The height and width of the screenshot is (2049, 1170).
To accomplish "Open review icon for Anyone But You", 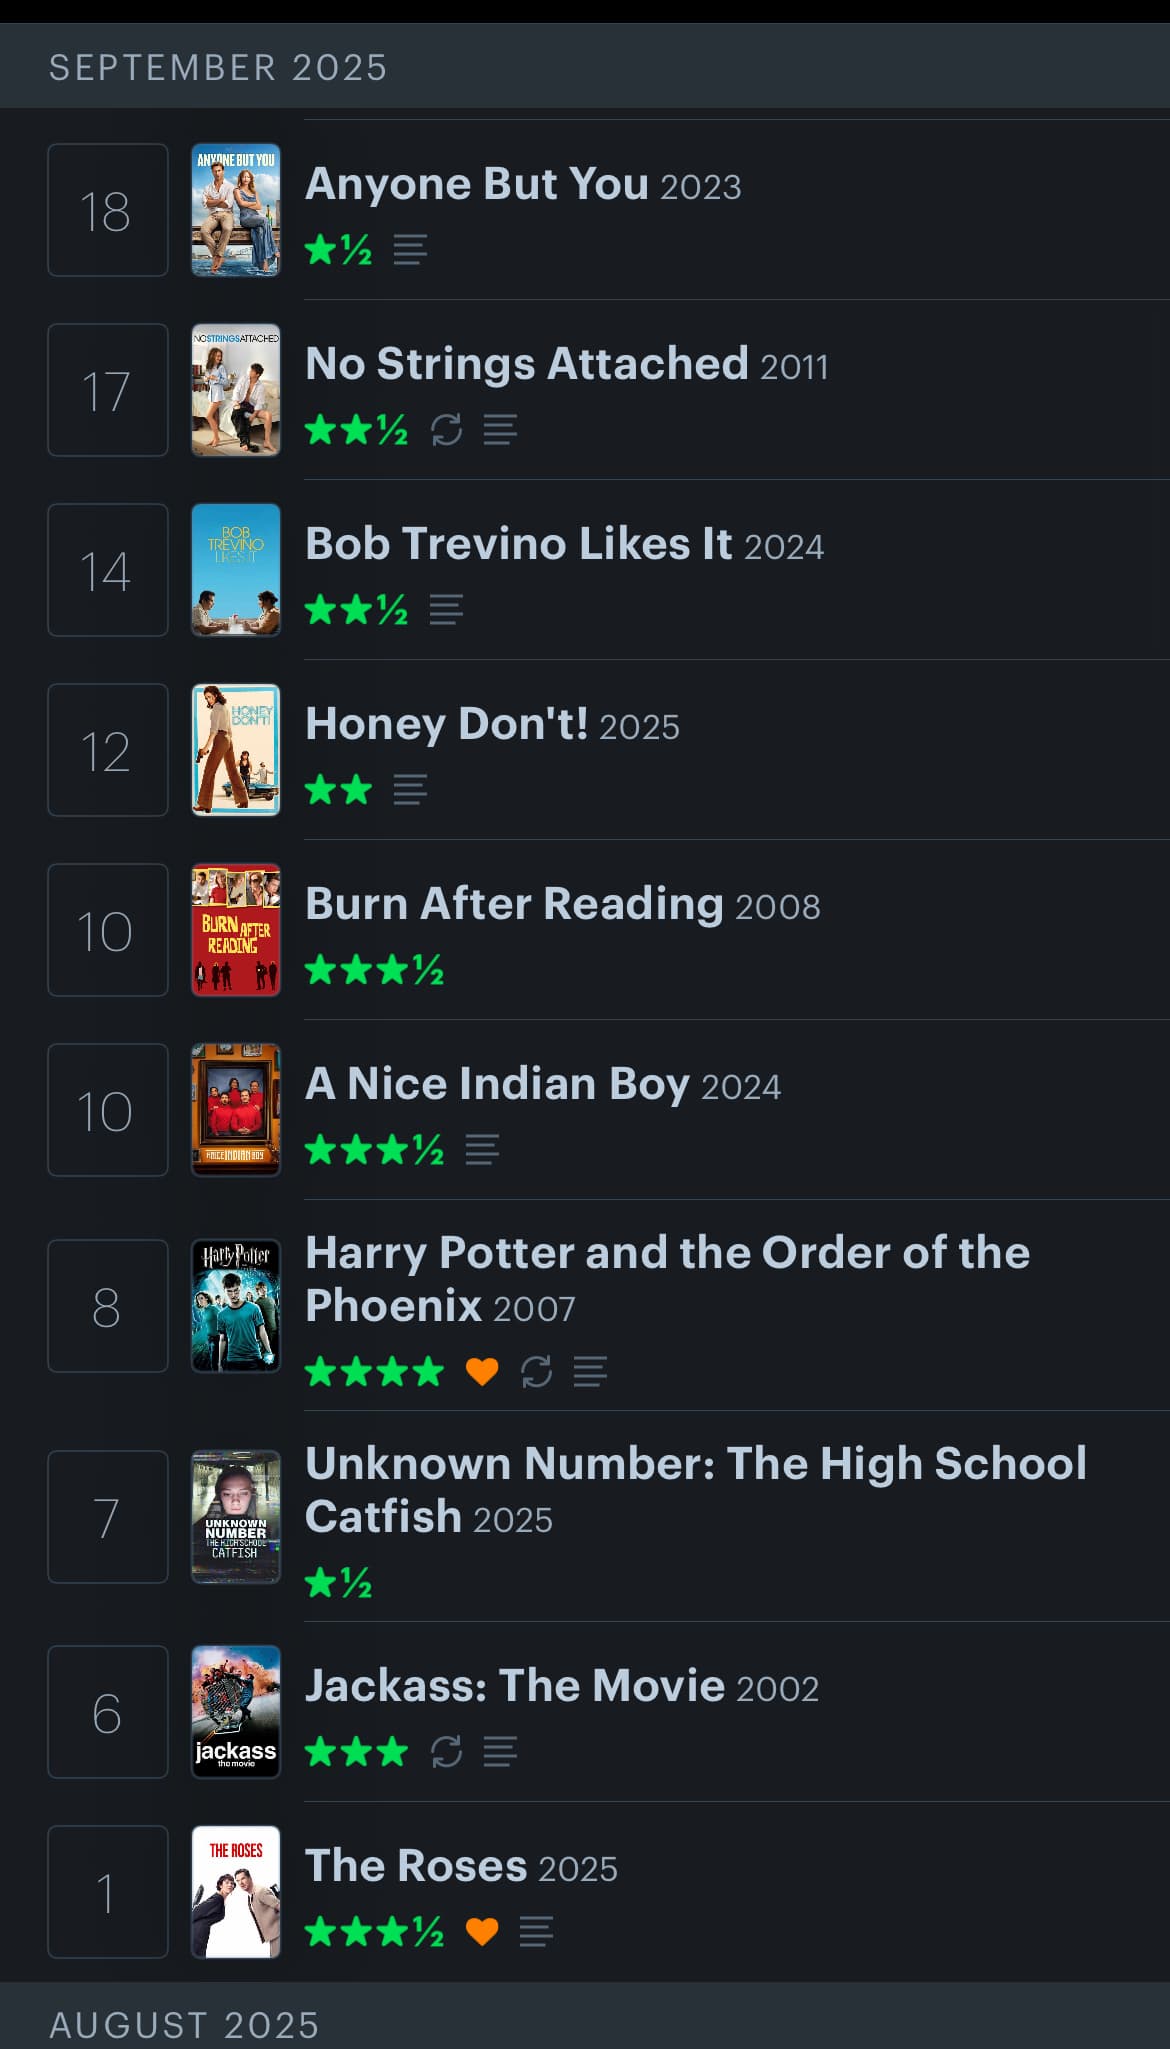I will point(410,250).
